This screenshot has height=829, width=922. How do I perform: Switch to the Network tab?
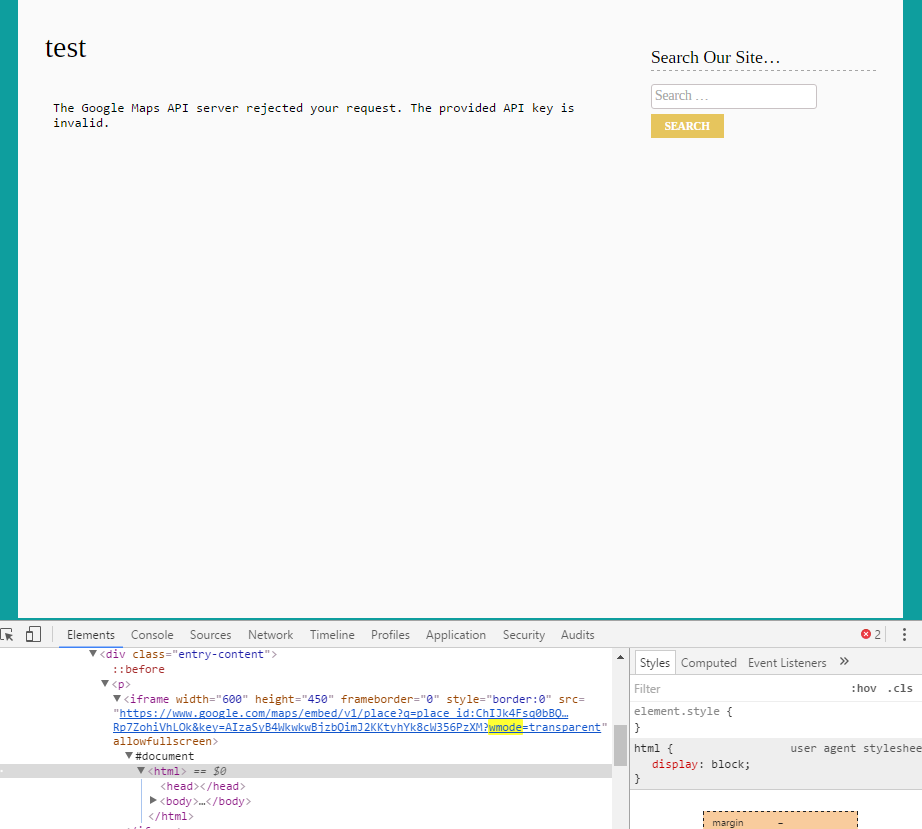(270, 635)
